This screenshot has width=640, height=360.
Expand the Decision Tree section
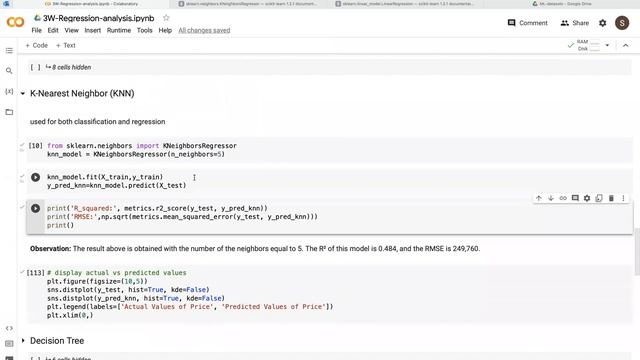click(x=23, y=340)
